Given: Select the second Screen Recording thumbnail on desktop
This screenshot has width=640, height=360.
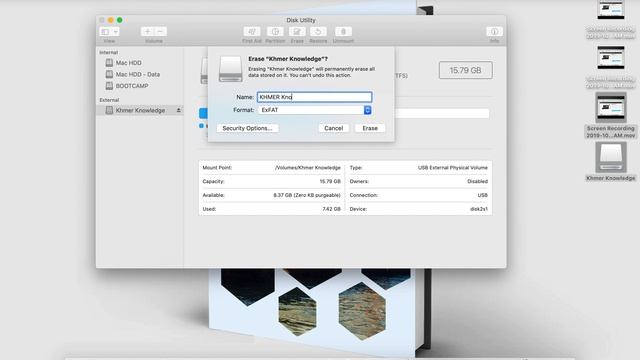Looking at the screenshot, I should pos(611,58).
